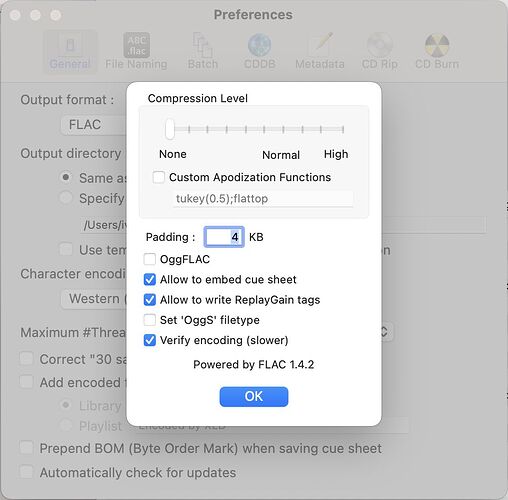Click the OK button

(x=254, y=396)
